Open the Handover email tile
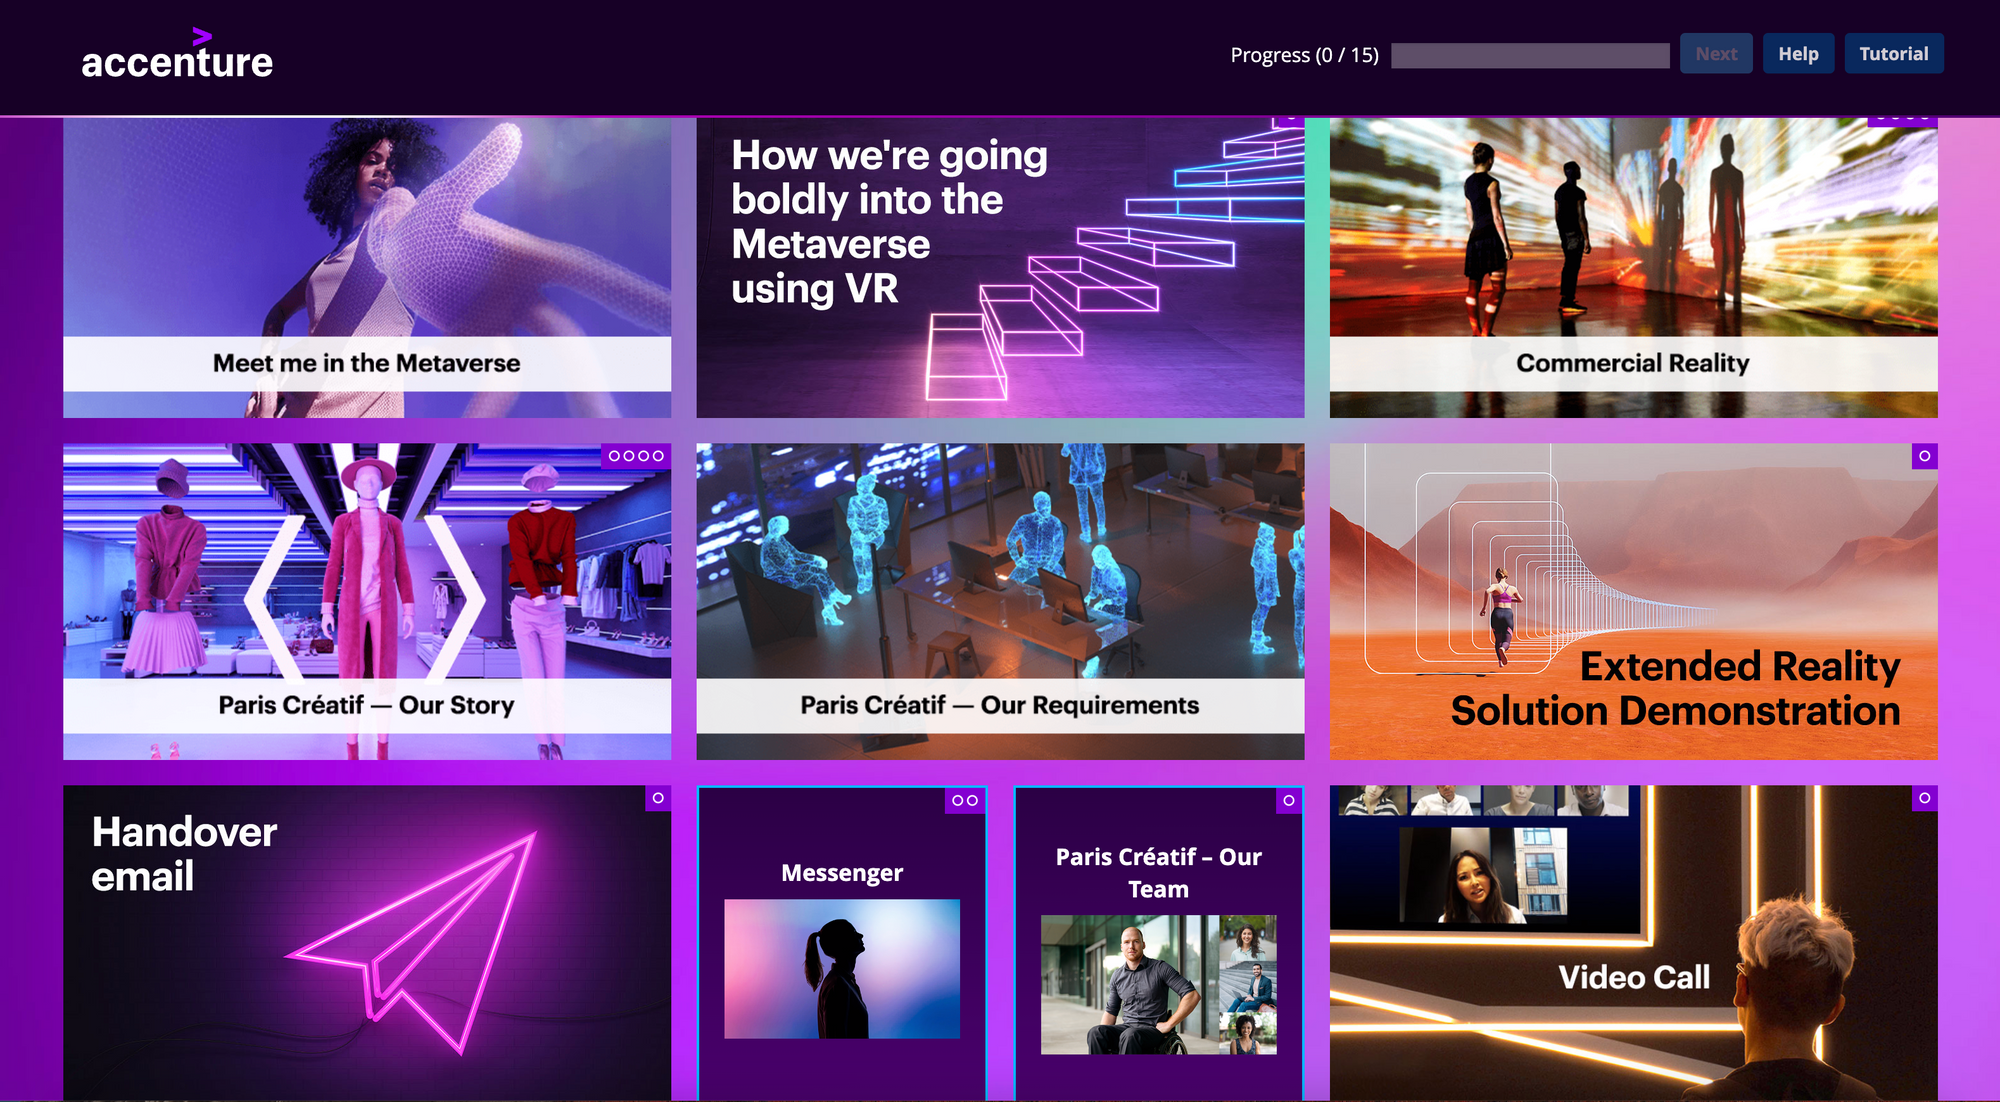2000x1102 pixels. coord(367,943)
